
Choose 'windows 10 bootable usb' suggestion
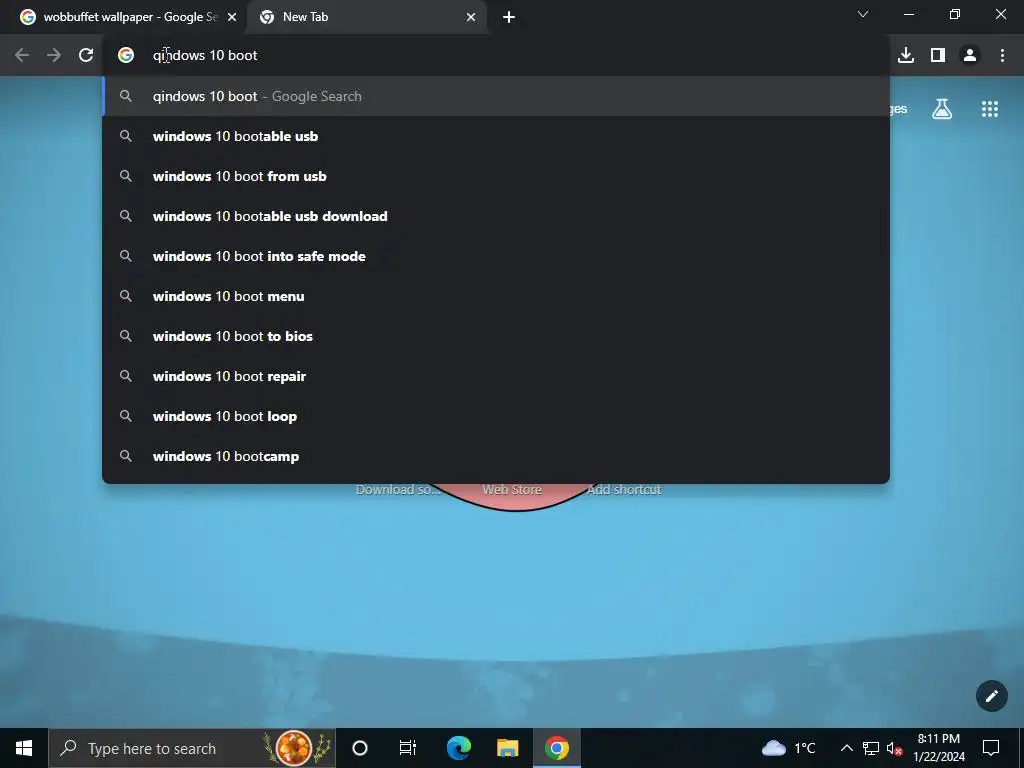[496, 136]
